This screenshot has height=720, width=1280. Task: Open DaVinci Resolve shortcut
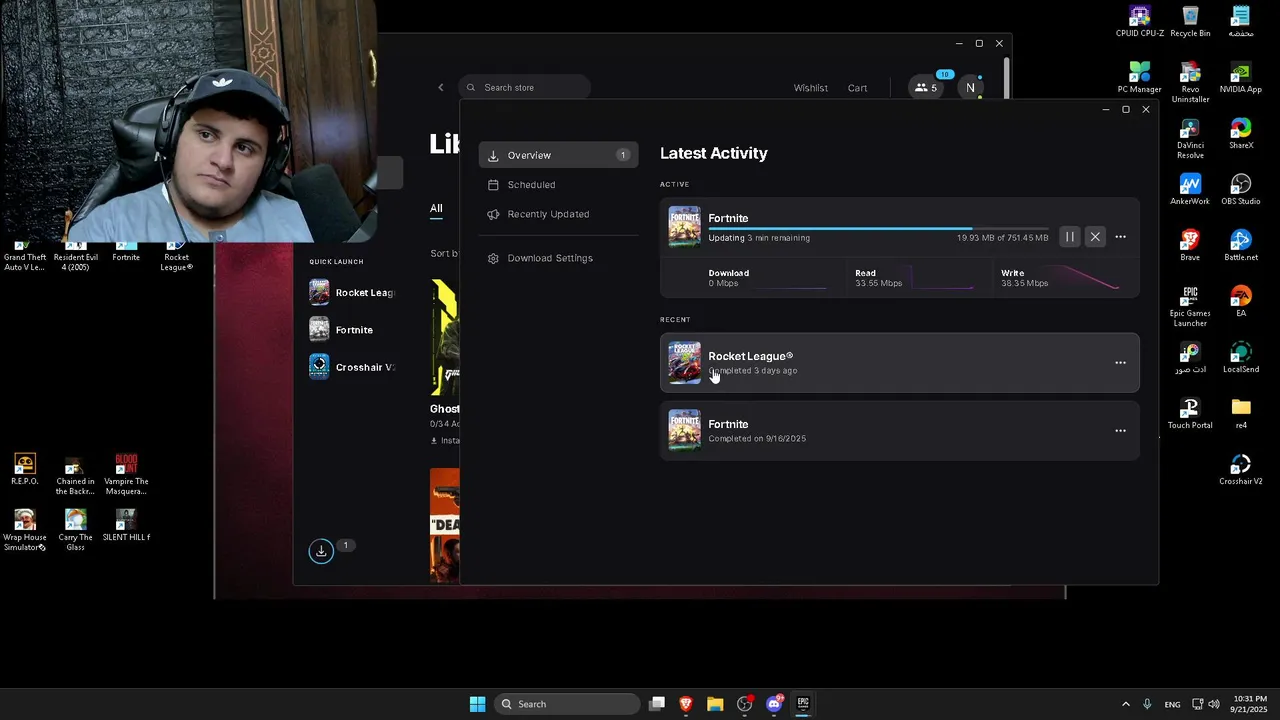(x=1190, y=138)
